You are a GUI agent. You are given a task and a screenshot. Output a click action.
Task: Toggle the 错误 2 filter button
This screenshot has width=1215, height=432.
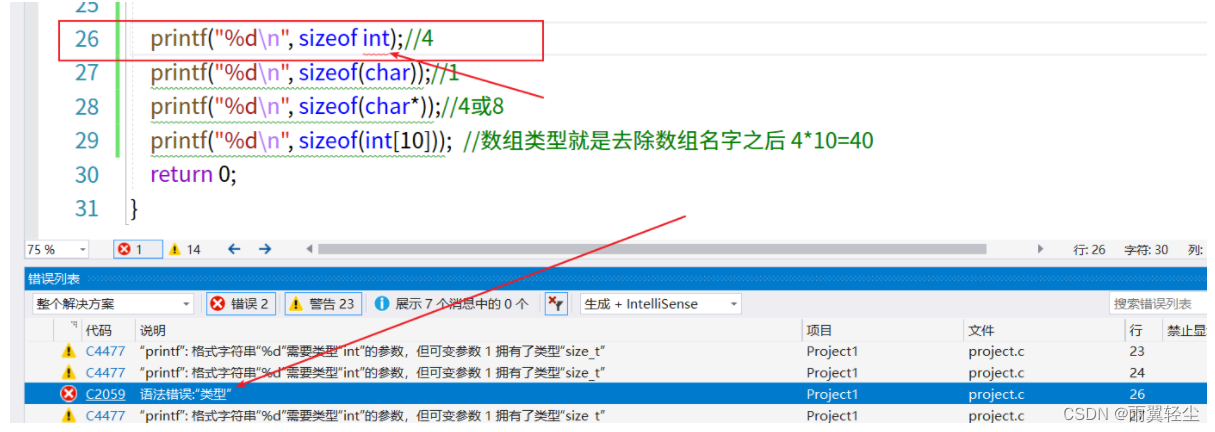coord(242,304)
